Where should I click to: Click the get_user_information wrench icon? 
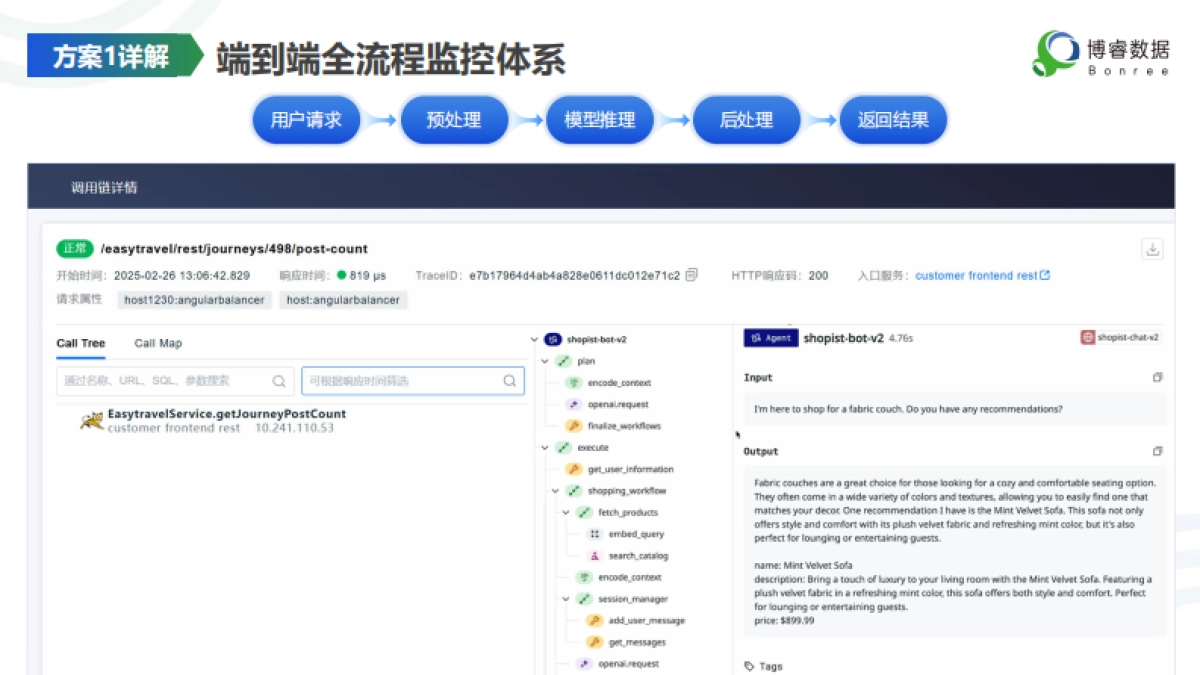pyautogui.click(x=575, y=468)
